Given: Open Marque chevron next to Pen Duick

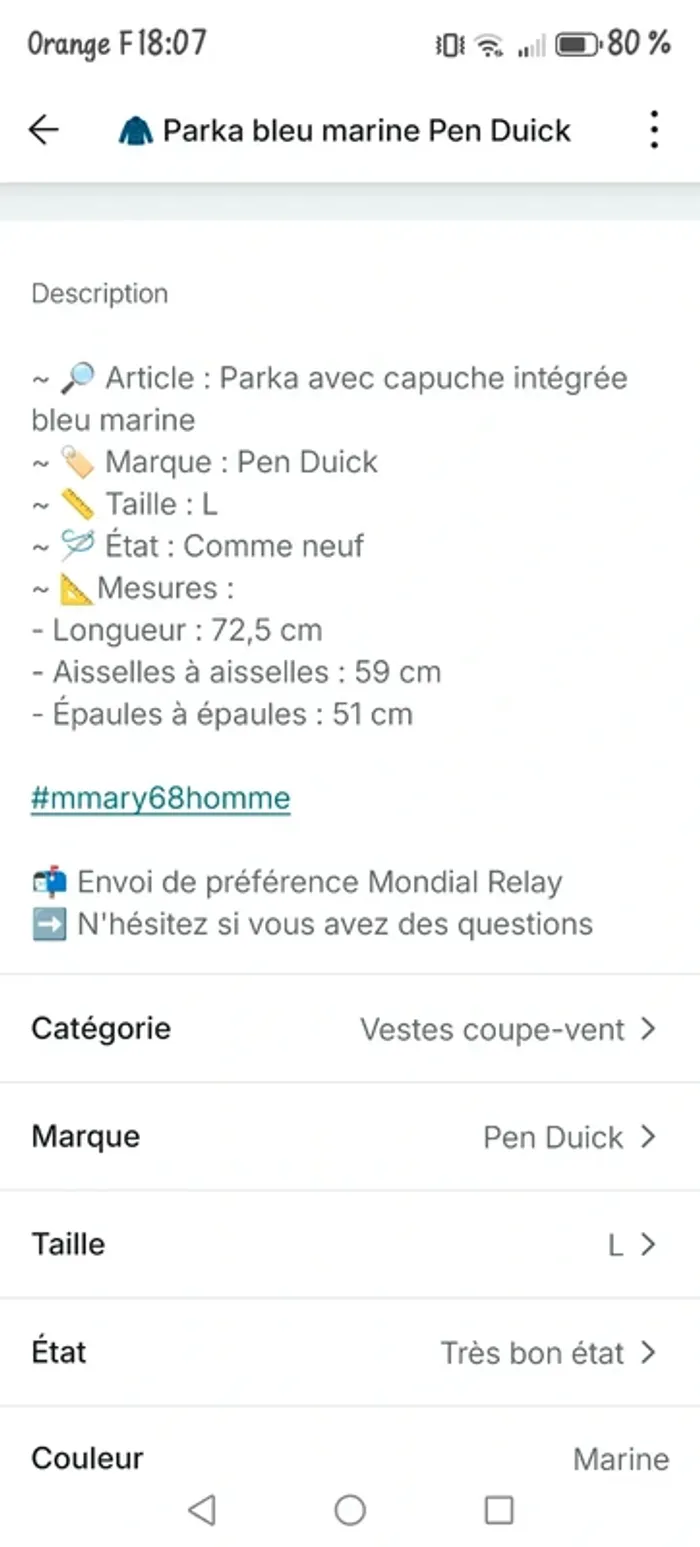Looking at the screenshot, I should [648, 1136].
